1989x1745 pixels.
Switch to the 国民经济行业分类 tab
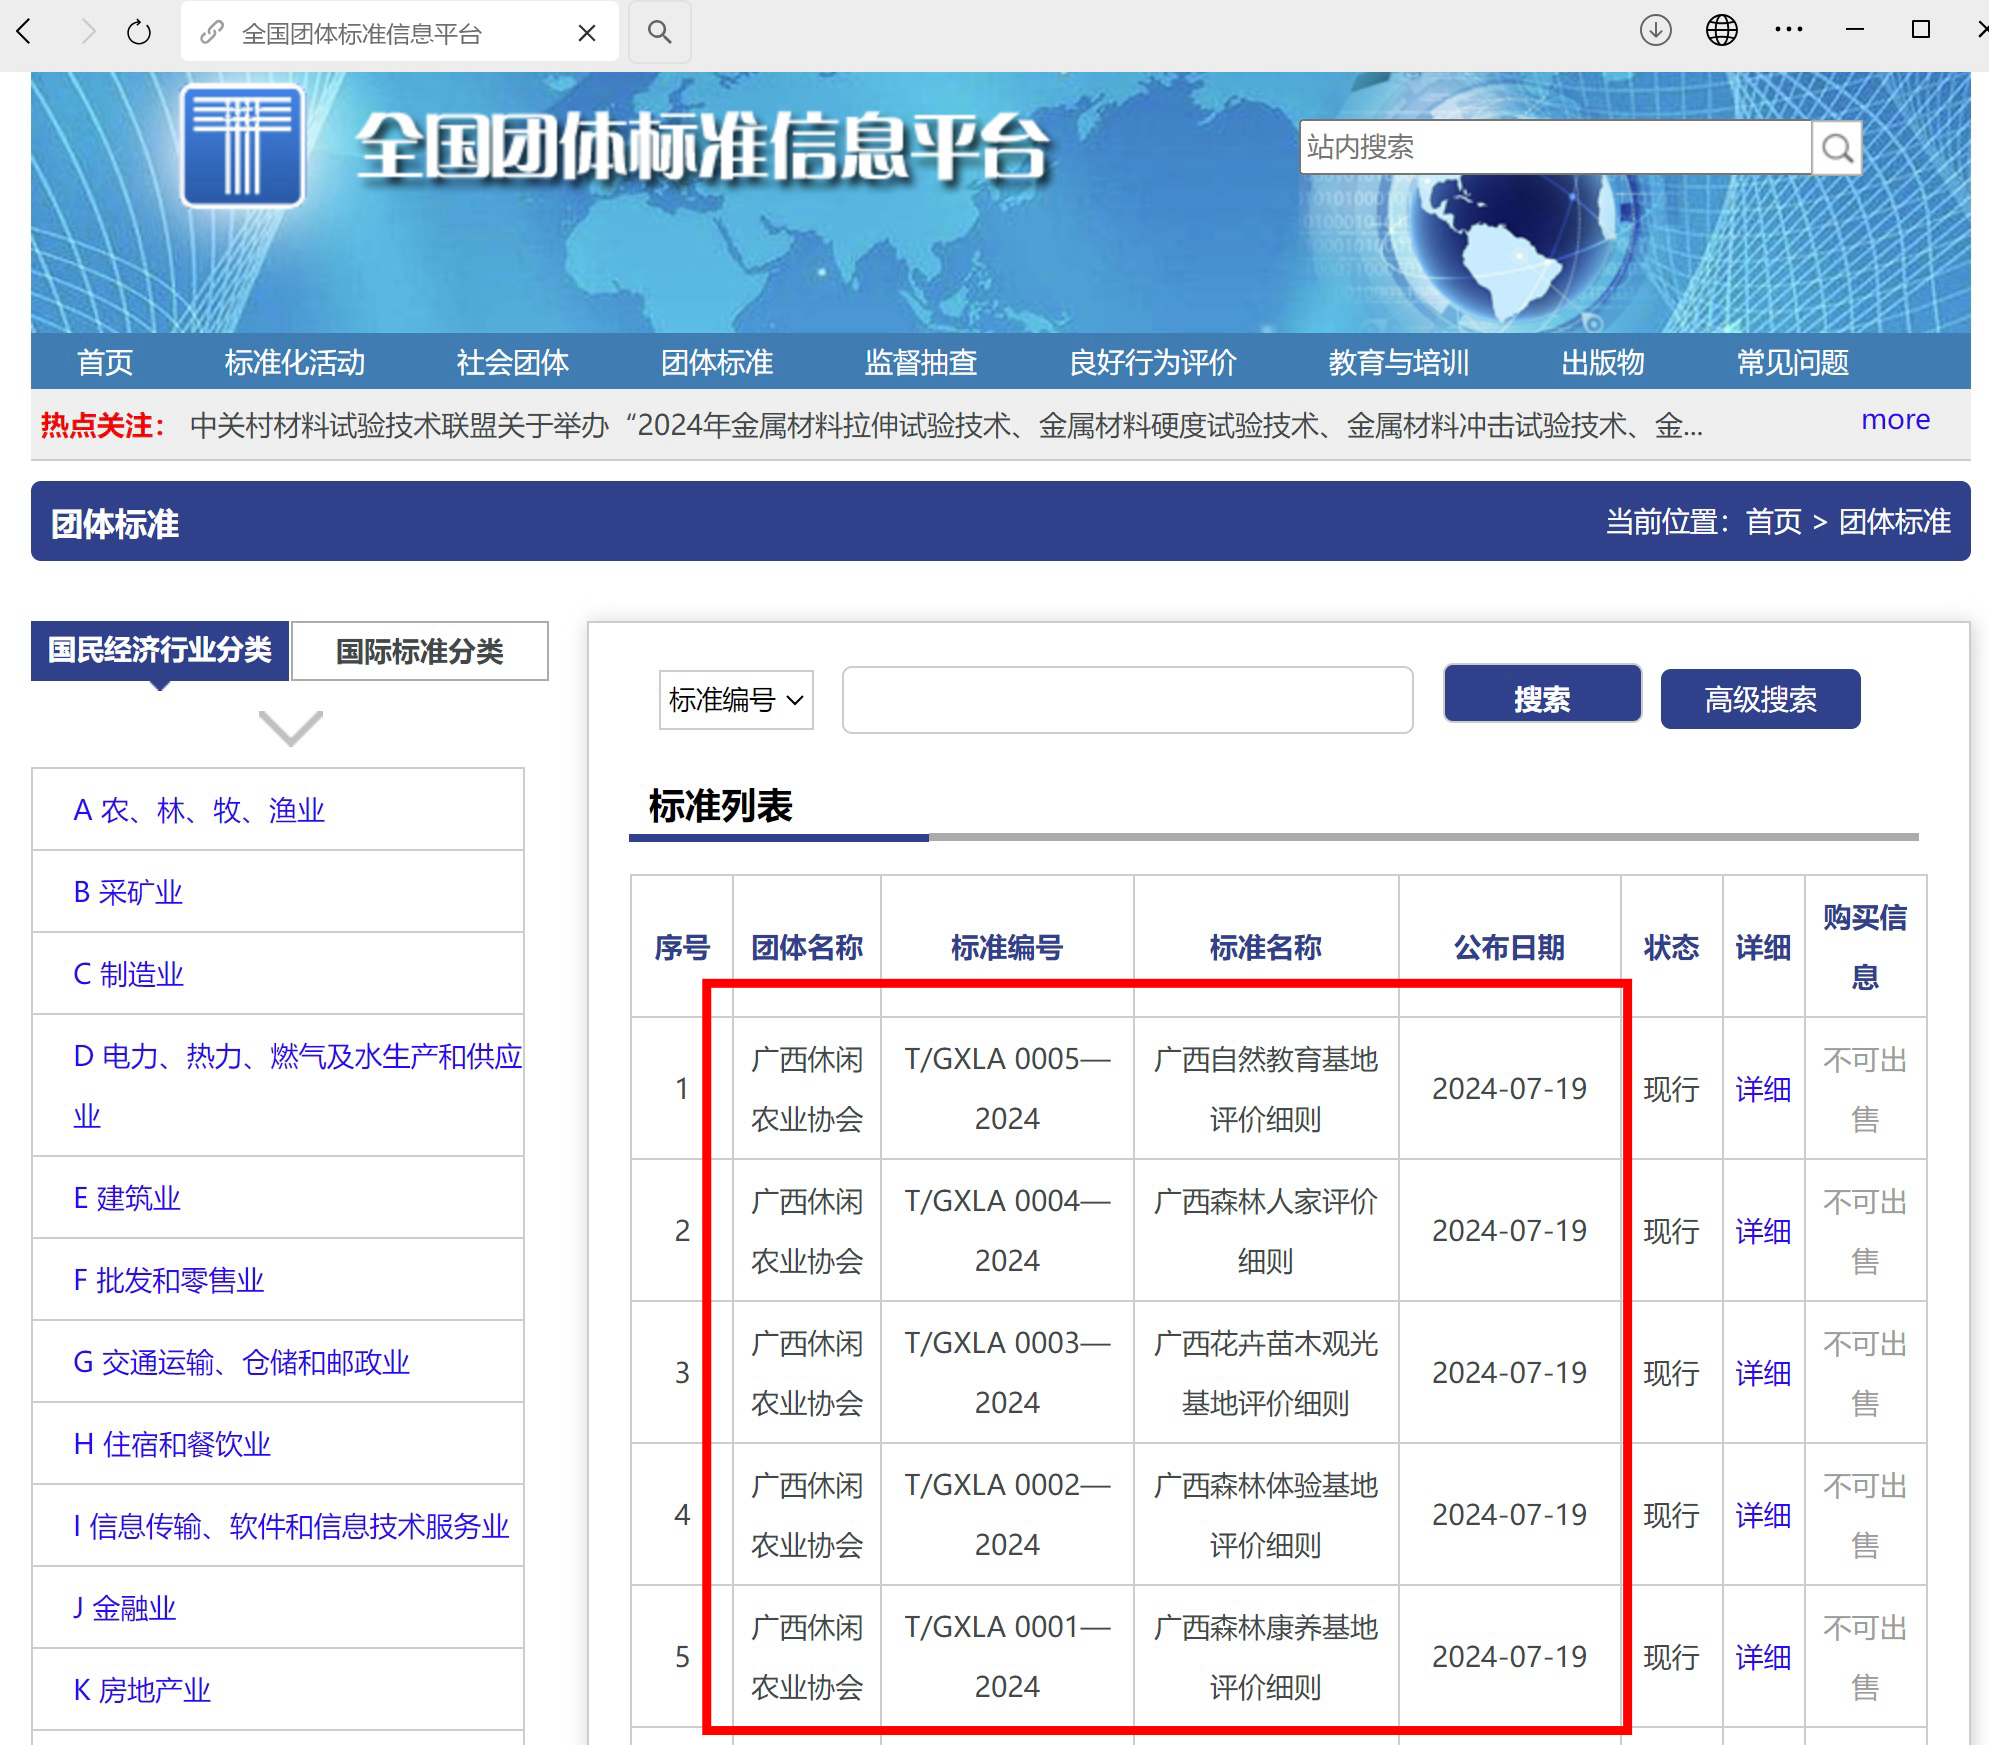point(160,649)
